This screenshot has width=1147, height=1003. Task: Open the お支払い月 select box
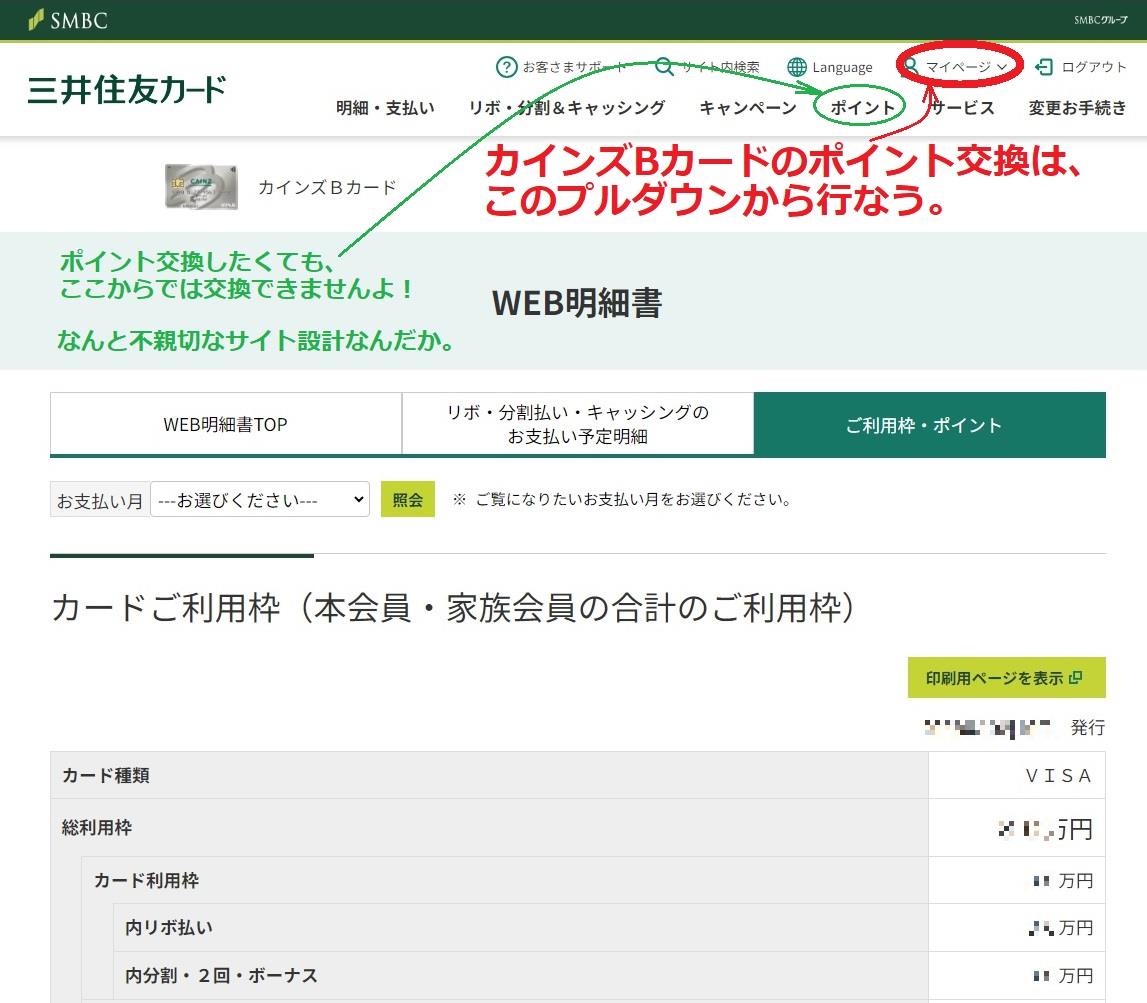260,500
